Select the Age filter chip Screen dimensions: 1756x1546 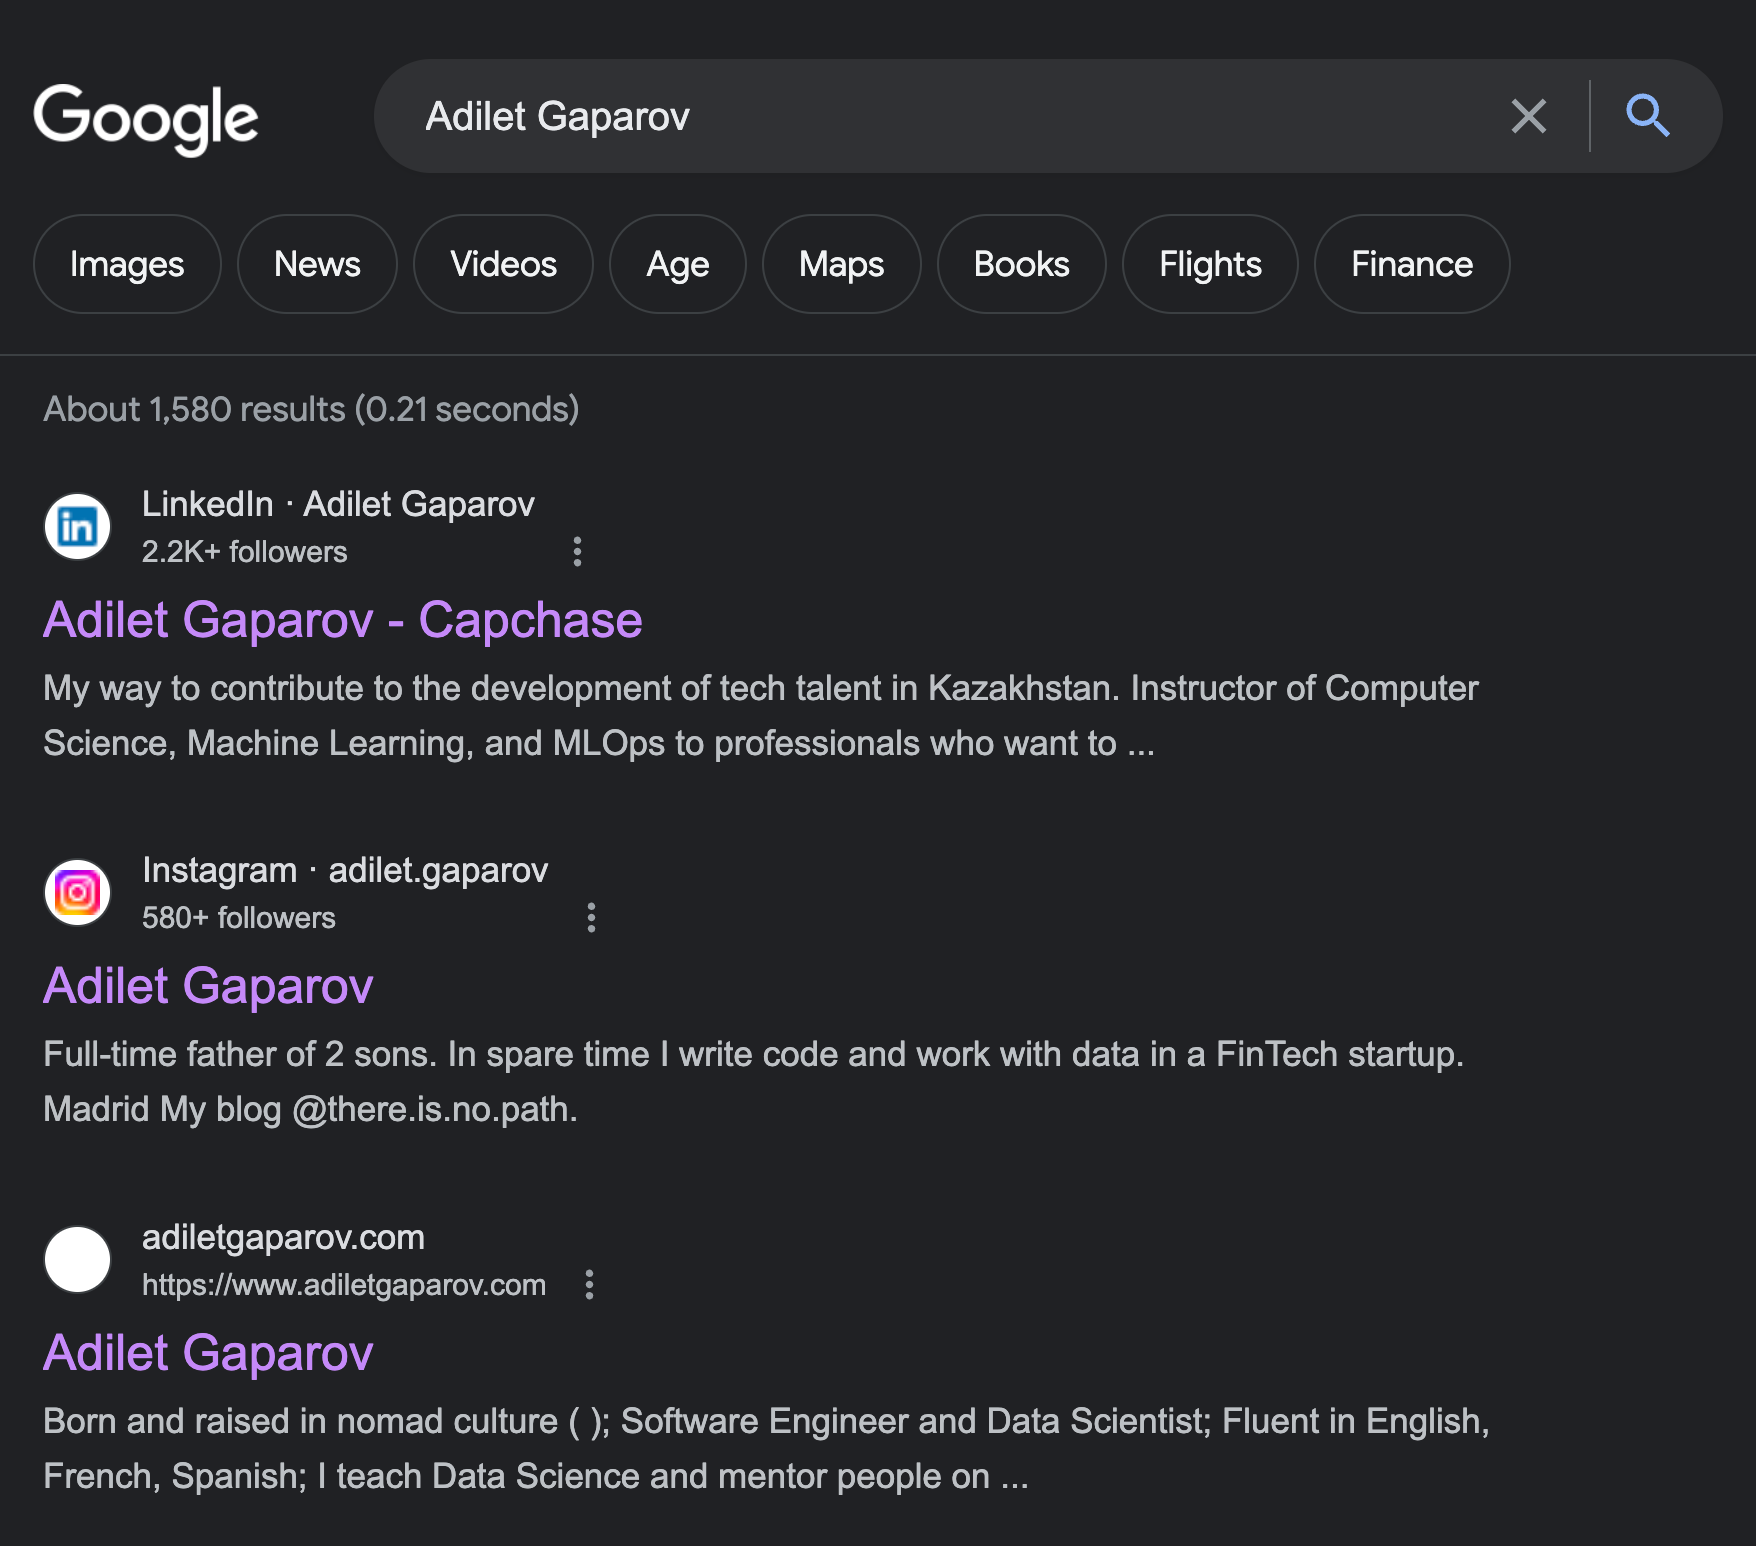click(677, 264)
